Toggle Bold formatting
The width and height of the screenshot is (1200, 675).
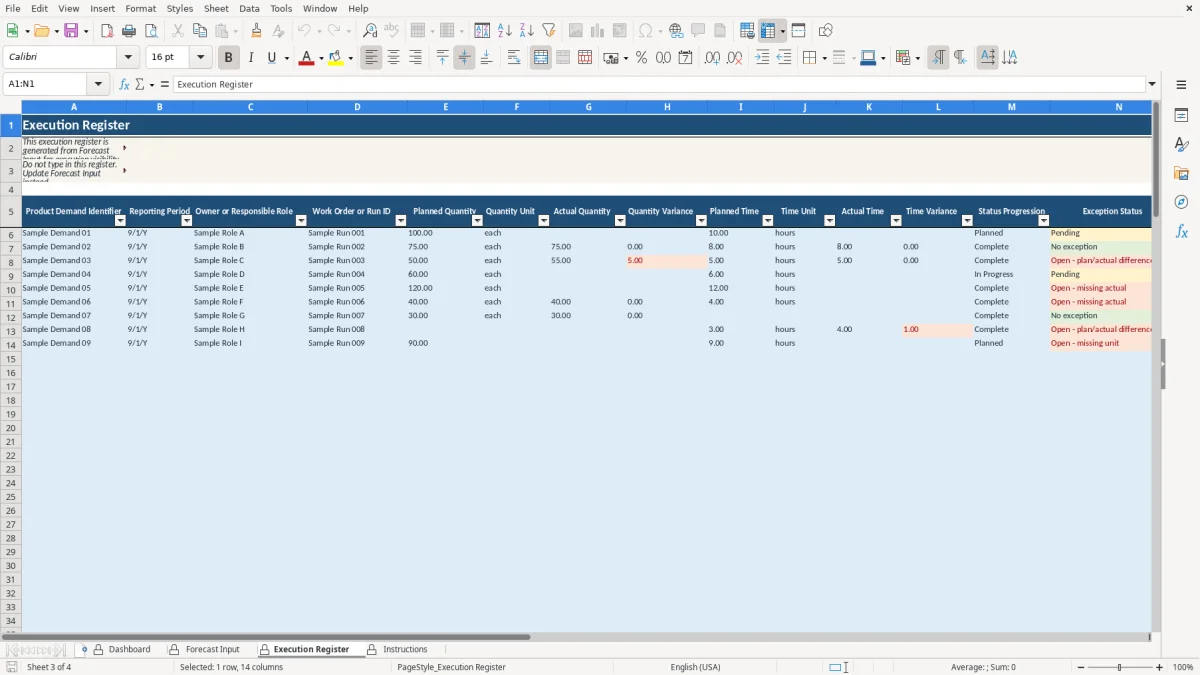click(x=229, y=58)
